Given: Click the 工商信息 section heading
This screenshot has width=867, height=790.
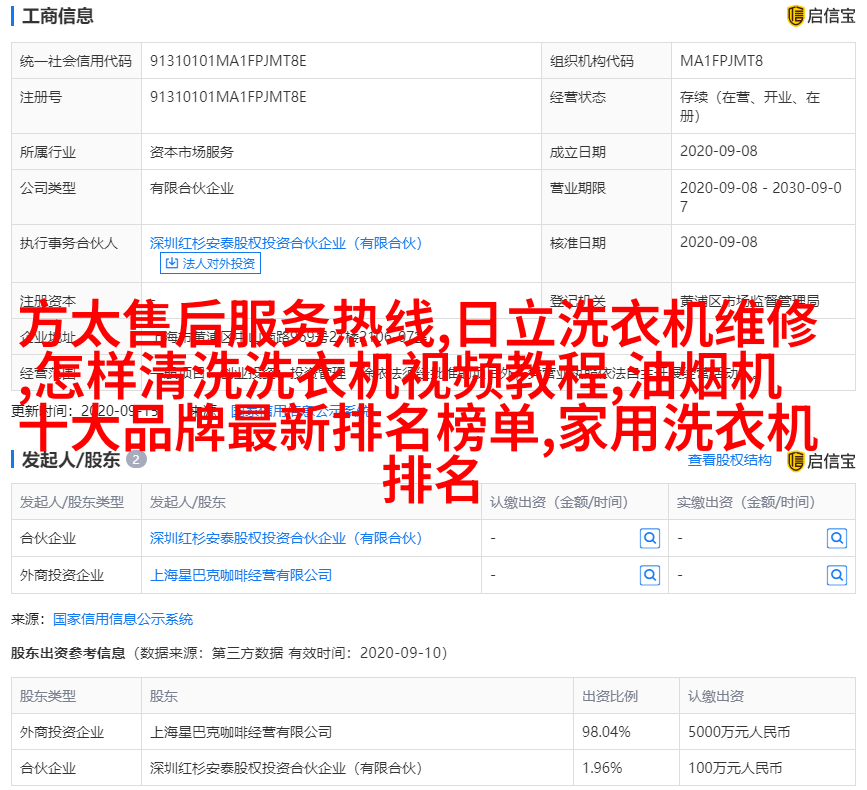Looking at the screenshot, I should [x=58, y=15].
